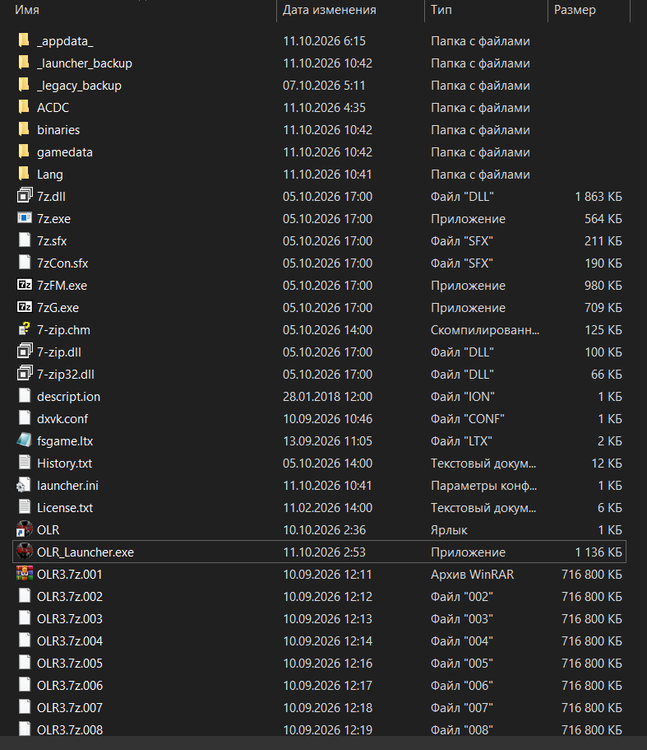Click the License.txt file name
Screen dimensions: 647x750
pos(65,507)
